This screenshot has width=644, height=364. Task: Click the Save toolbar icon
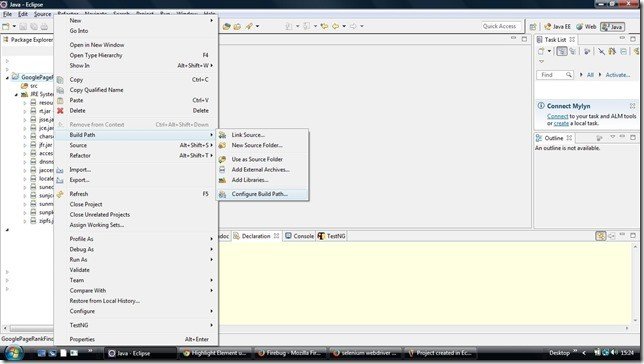click(x=23, y=26)
